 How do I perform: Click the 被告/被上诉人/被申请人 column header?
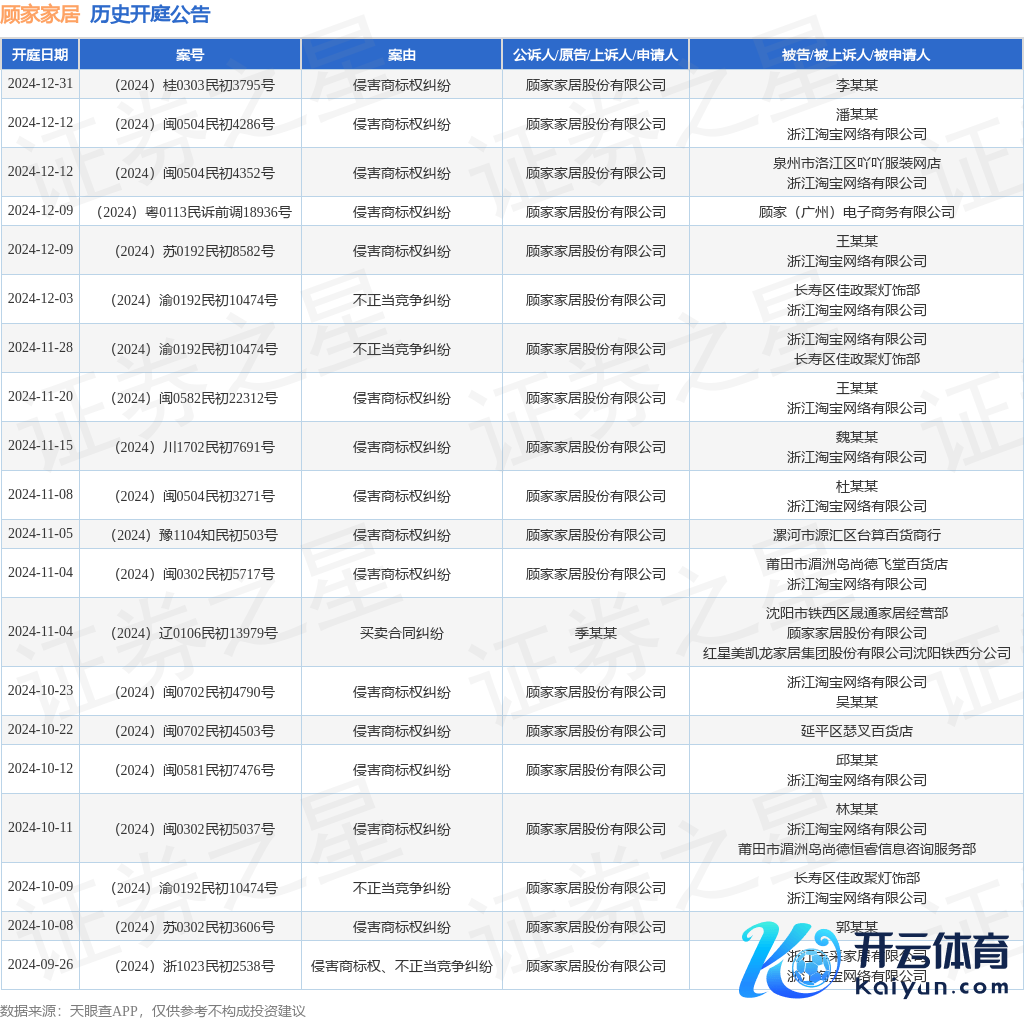click(x=856, y=55)
